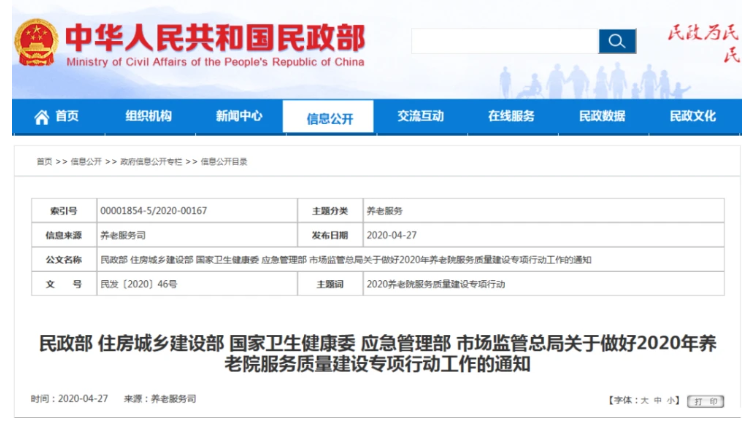Set font size to medium (中)
The width and height of the screenshot is (756, 433).
pyautogui.click(x=658, y=400)
